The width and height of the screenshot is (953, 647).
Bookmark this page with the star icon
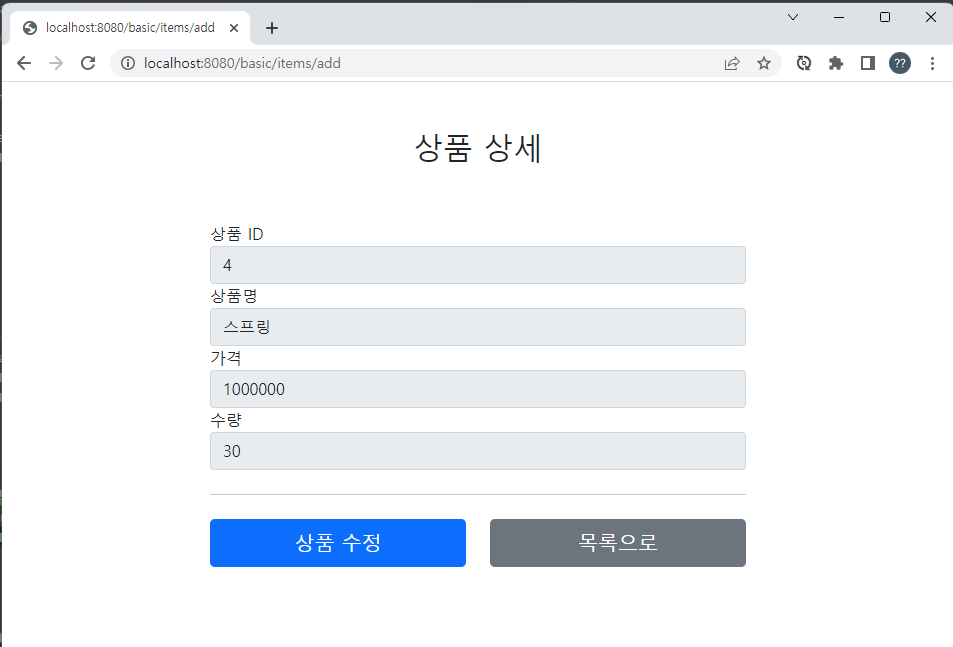(x=764, y=63)
